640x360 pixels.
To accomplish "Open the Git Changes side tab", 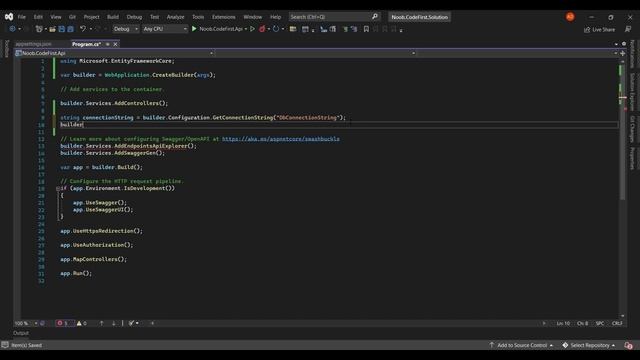I will (x=632, y=129).
